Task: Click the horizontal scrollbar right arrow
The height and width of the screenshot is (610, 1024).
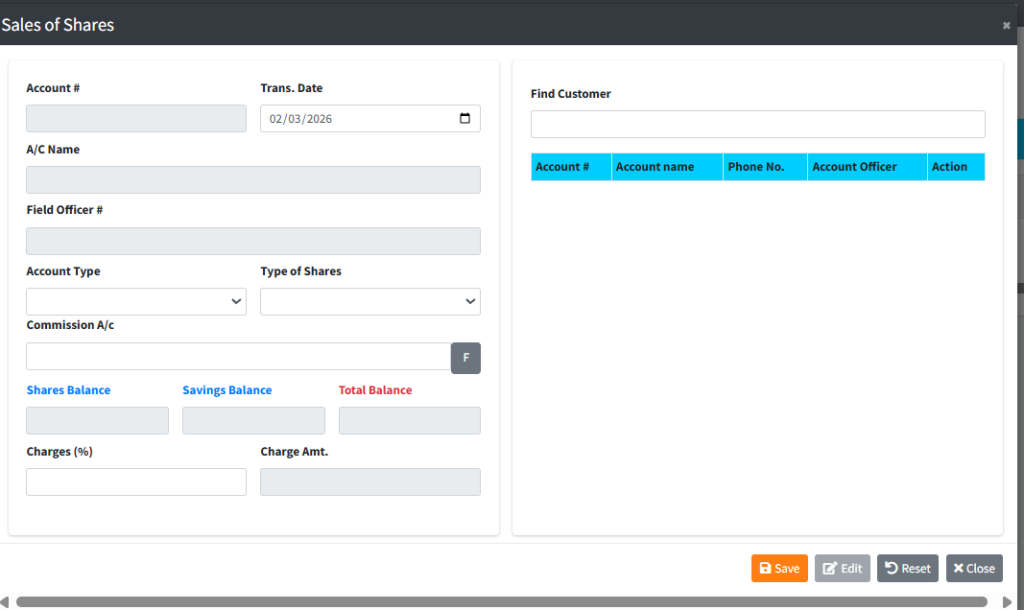Action: click(1006, 602)
